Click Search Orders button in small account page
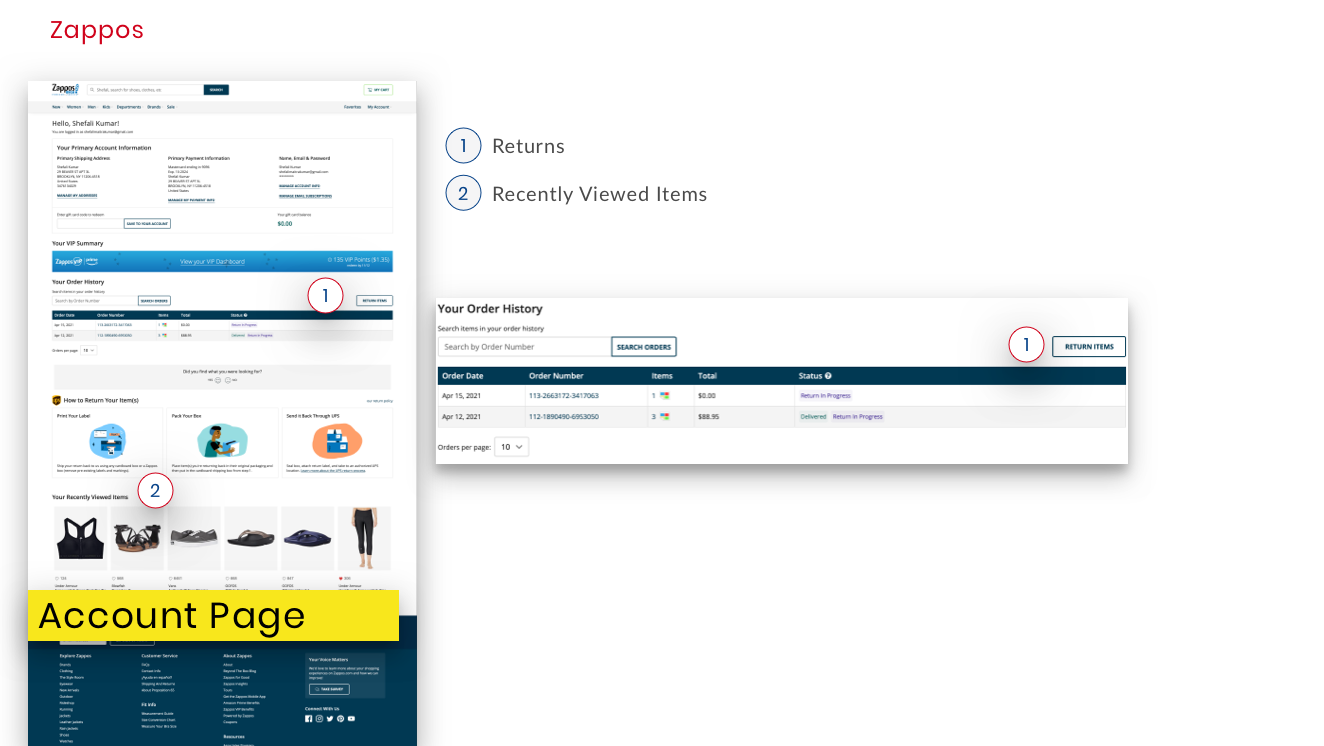The height and width of the screenshot is (746, 1324). 154,301
